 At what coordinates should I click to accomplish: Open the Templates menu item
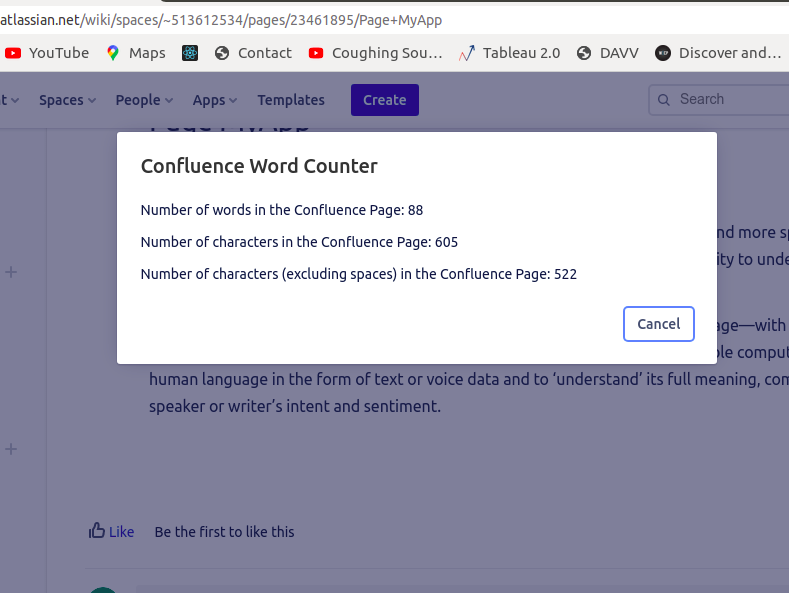click(291, 100)
